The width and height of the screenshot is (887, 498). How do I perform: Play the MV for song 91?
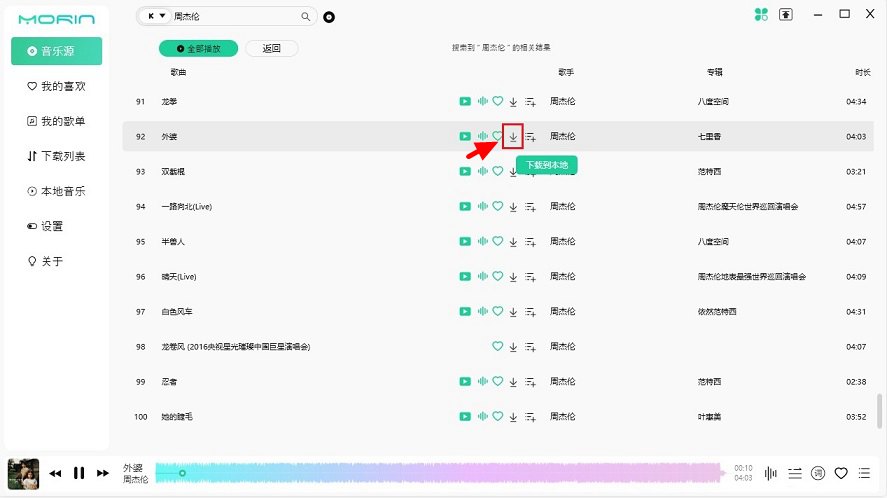[465, 102]
